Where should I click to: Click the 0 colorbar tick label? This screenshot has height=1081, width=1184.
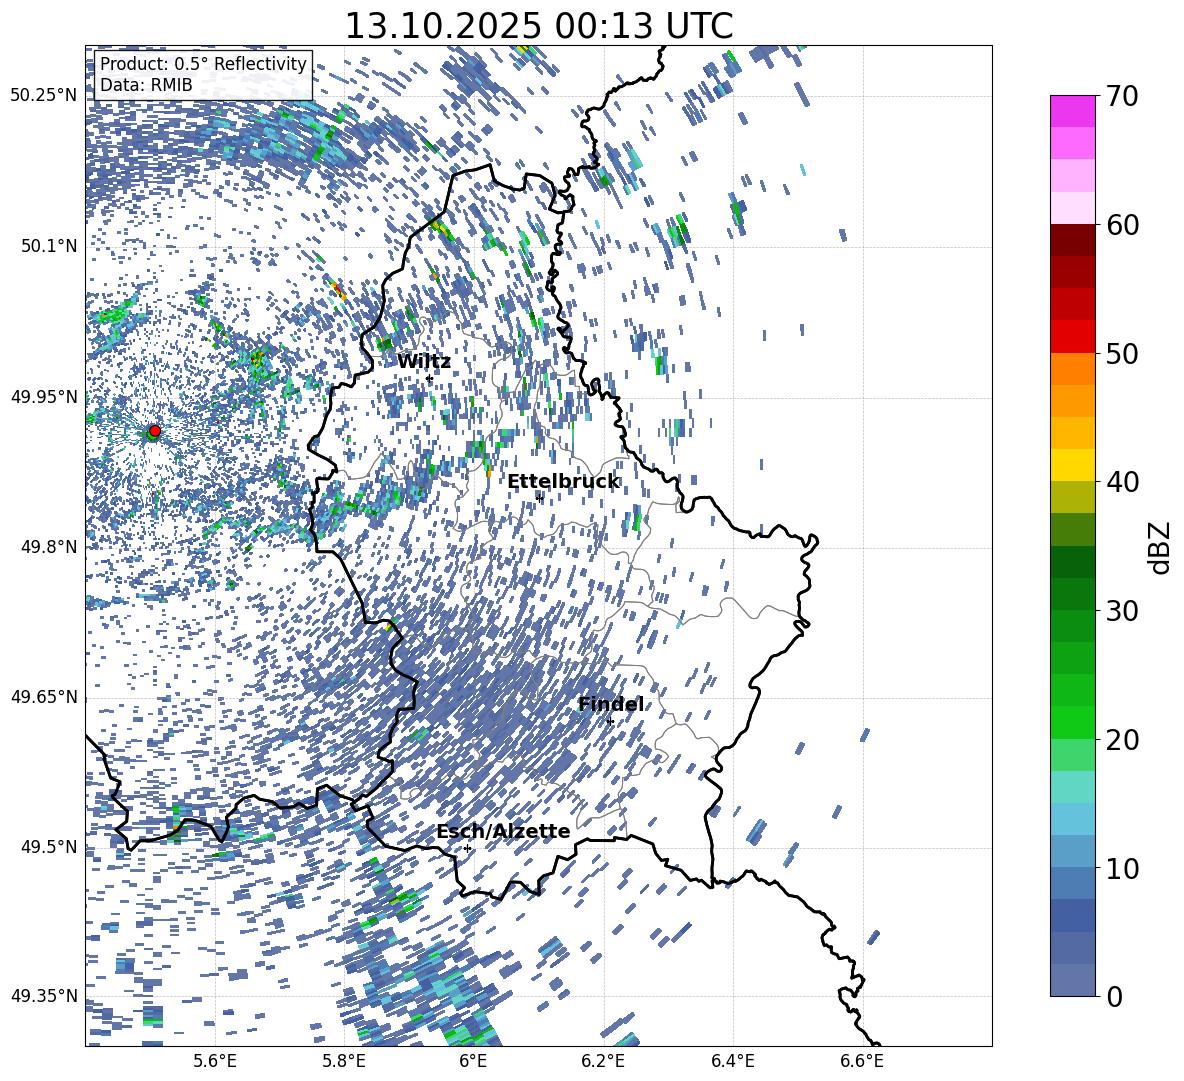coord(1114,996)
